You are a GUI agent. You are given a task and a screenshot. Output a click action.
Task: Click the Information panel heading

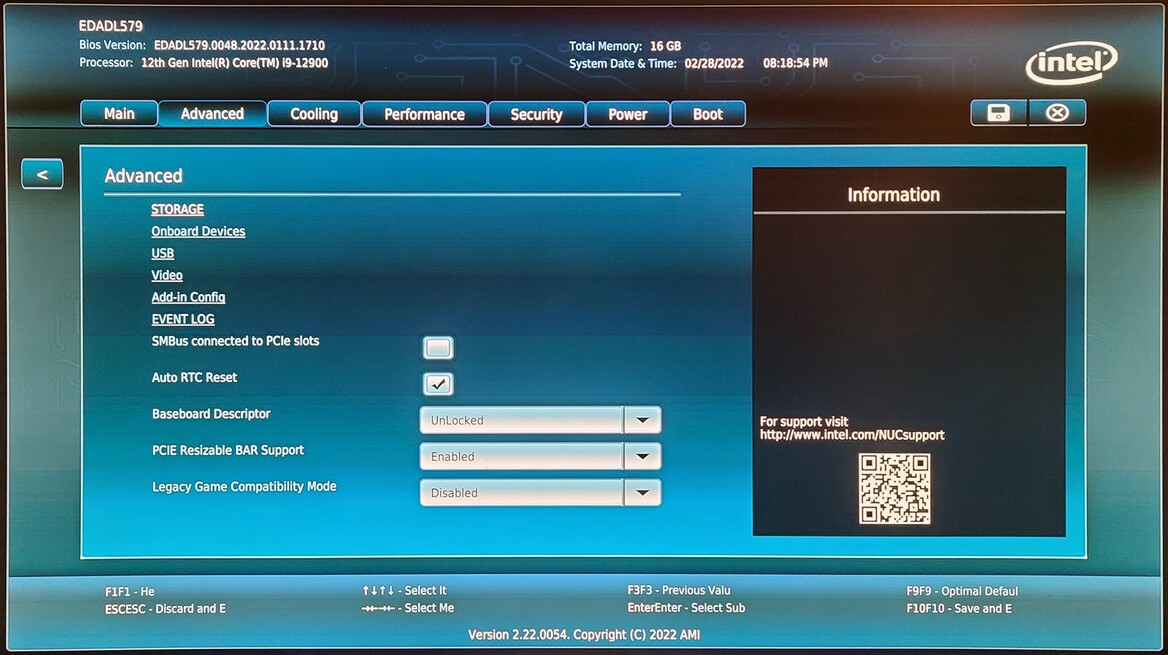(893, 195)
